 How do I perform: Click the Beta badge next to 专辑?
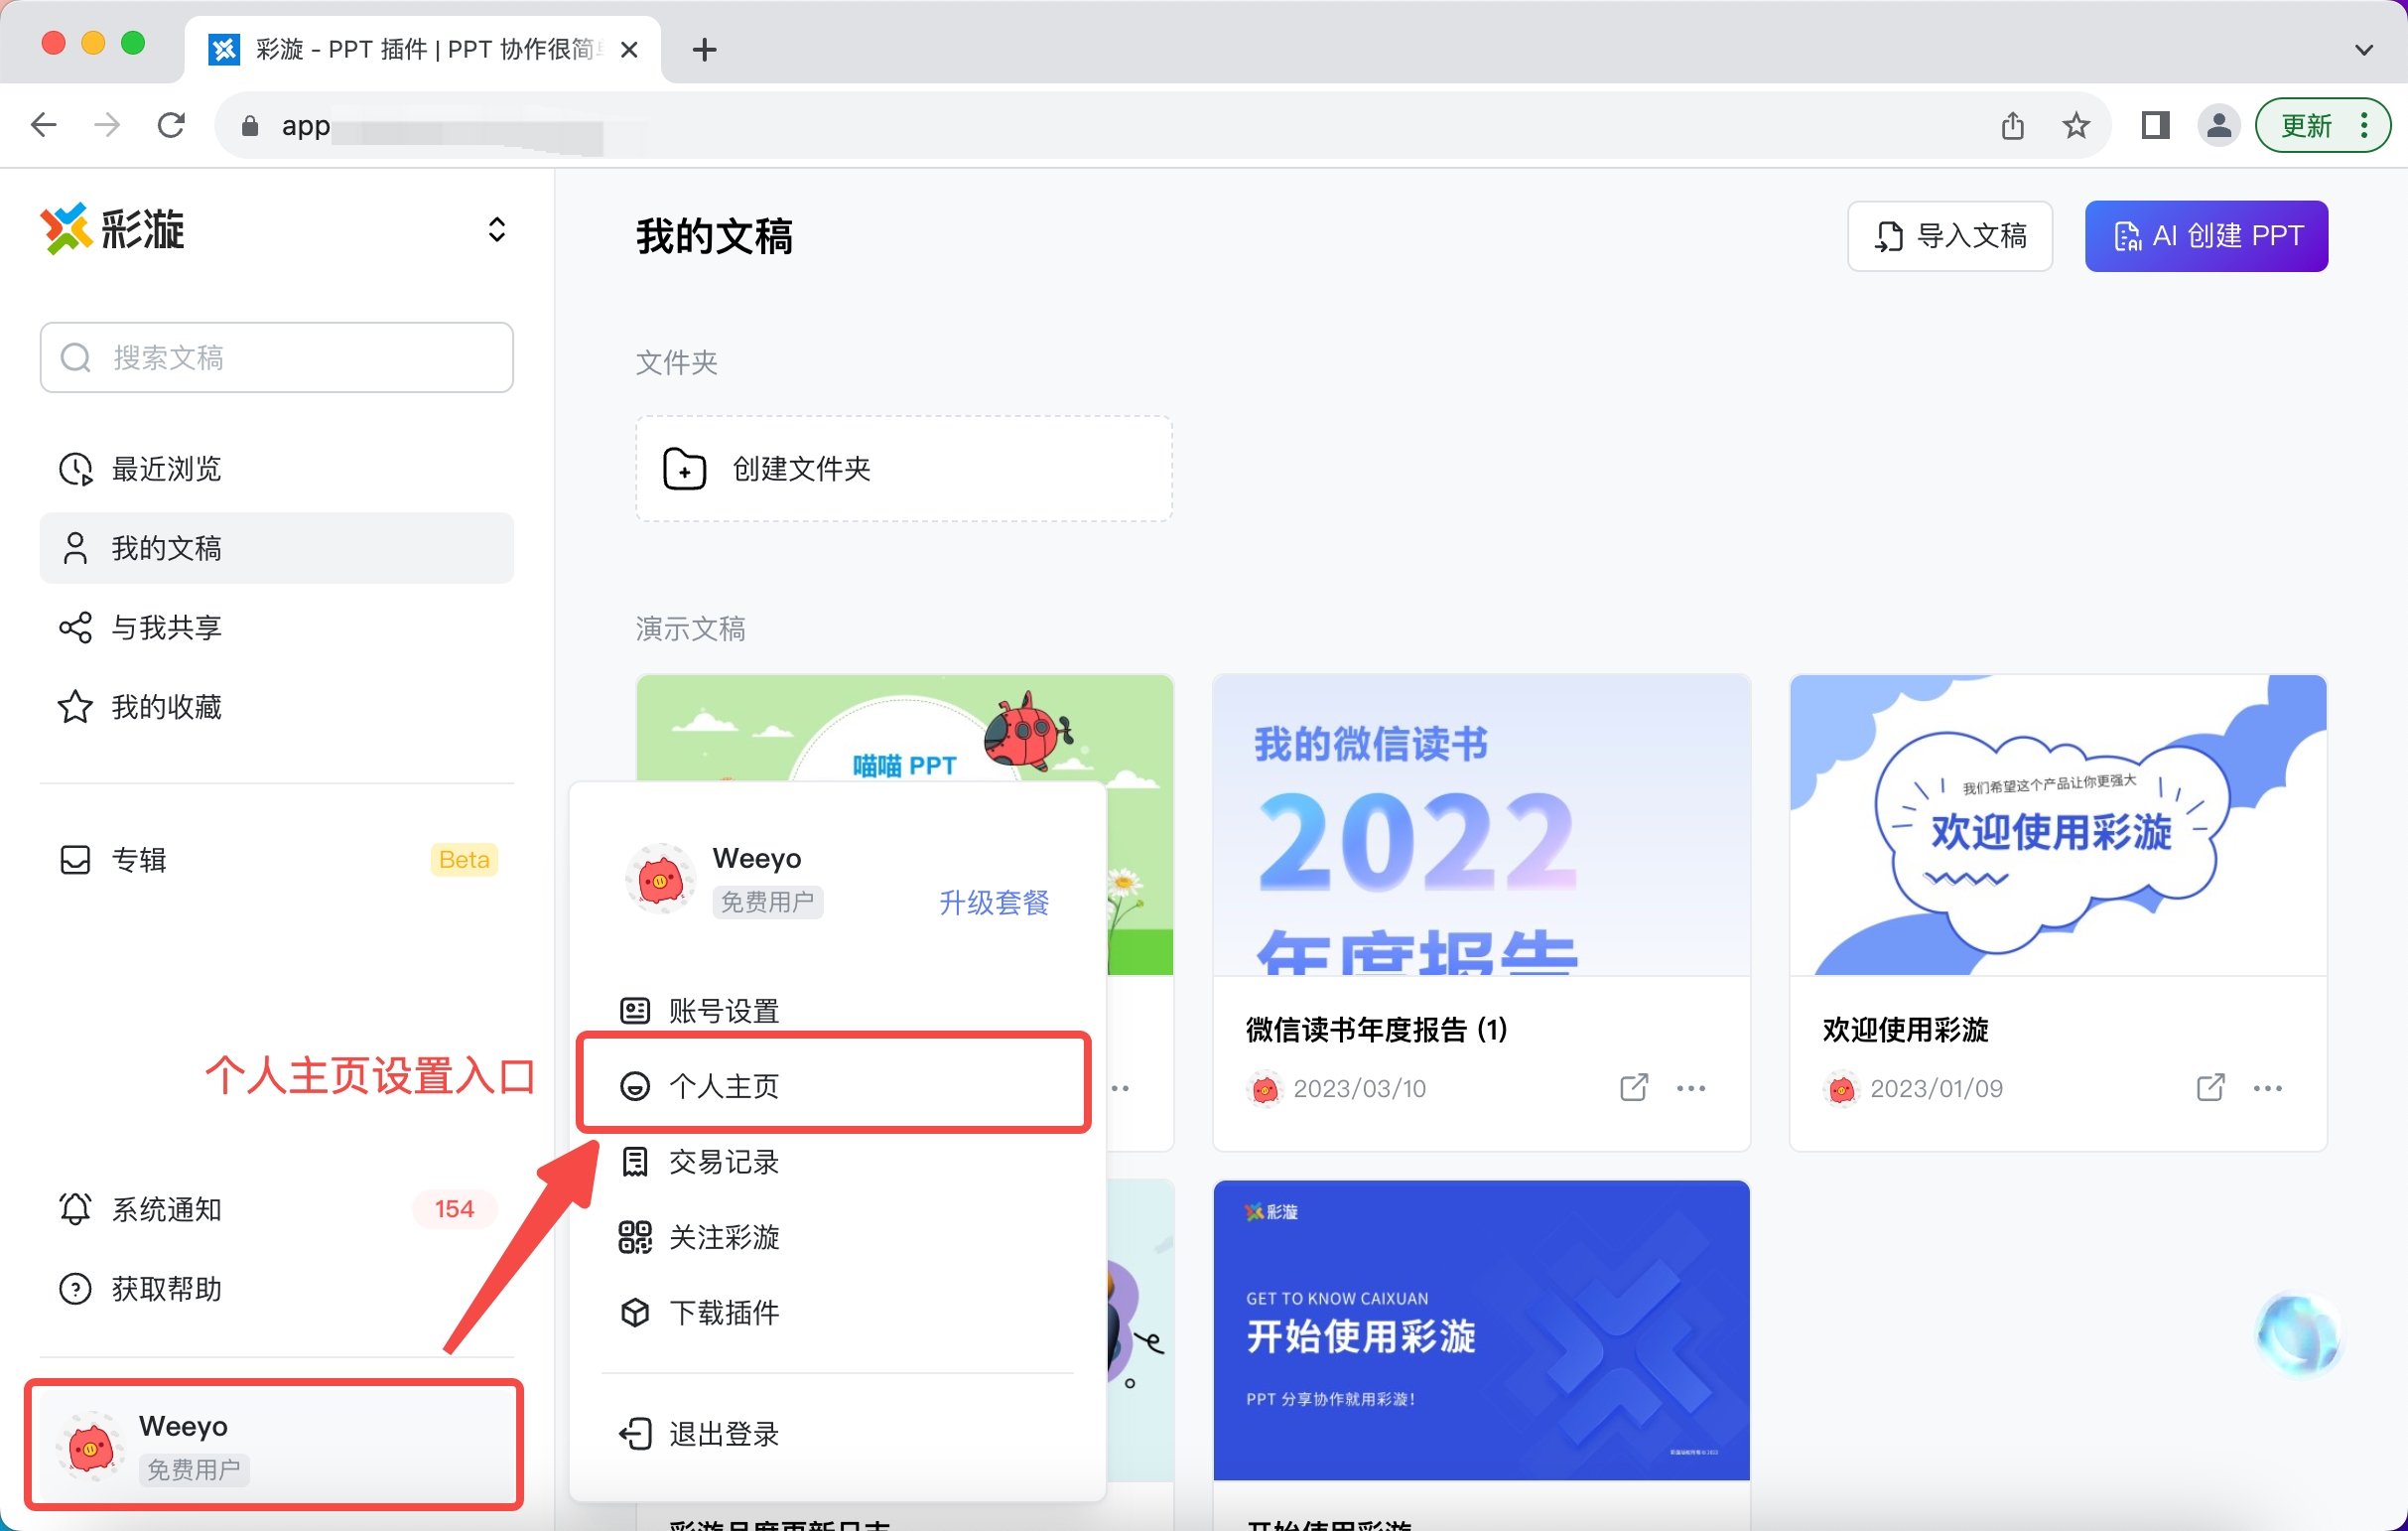(464, 859)
